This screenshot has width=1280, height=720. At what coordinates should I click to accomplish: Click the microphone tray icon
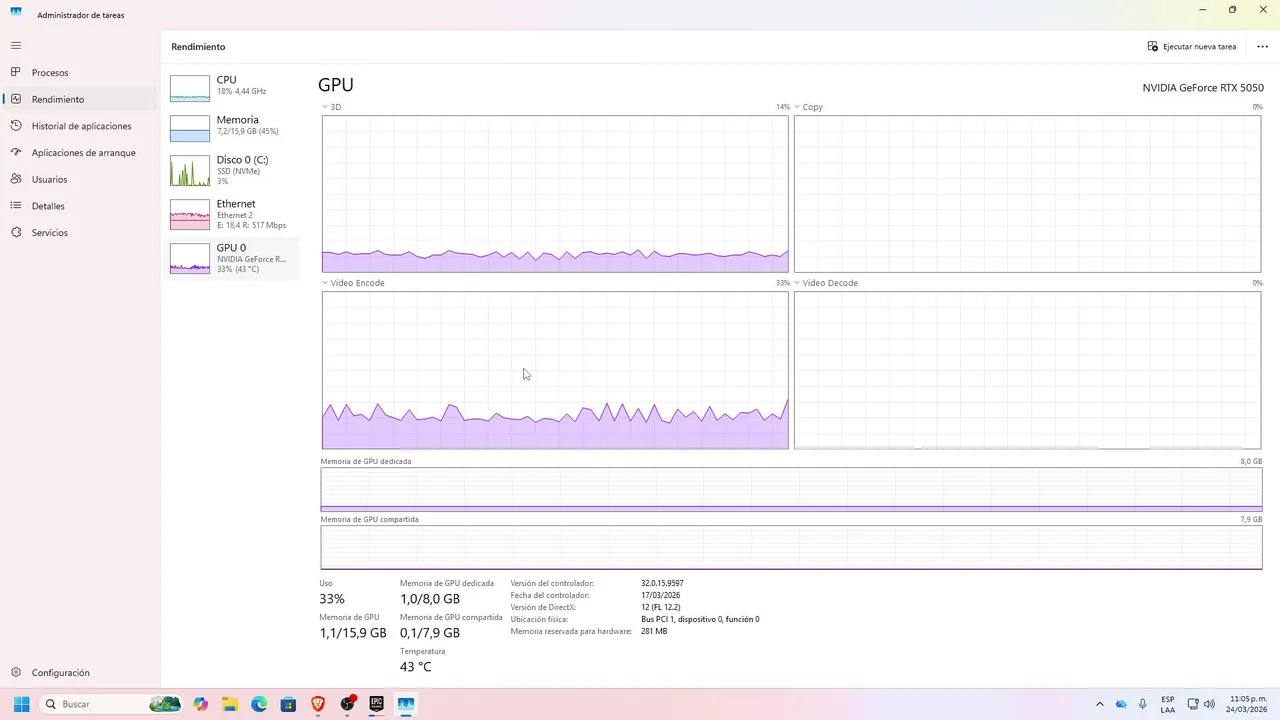(1143, 704)
